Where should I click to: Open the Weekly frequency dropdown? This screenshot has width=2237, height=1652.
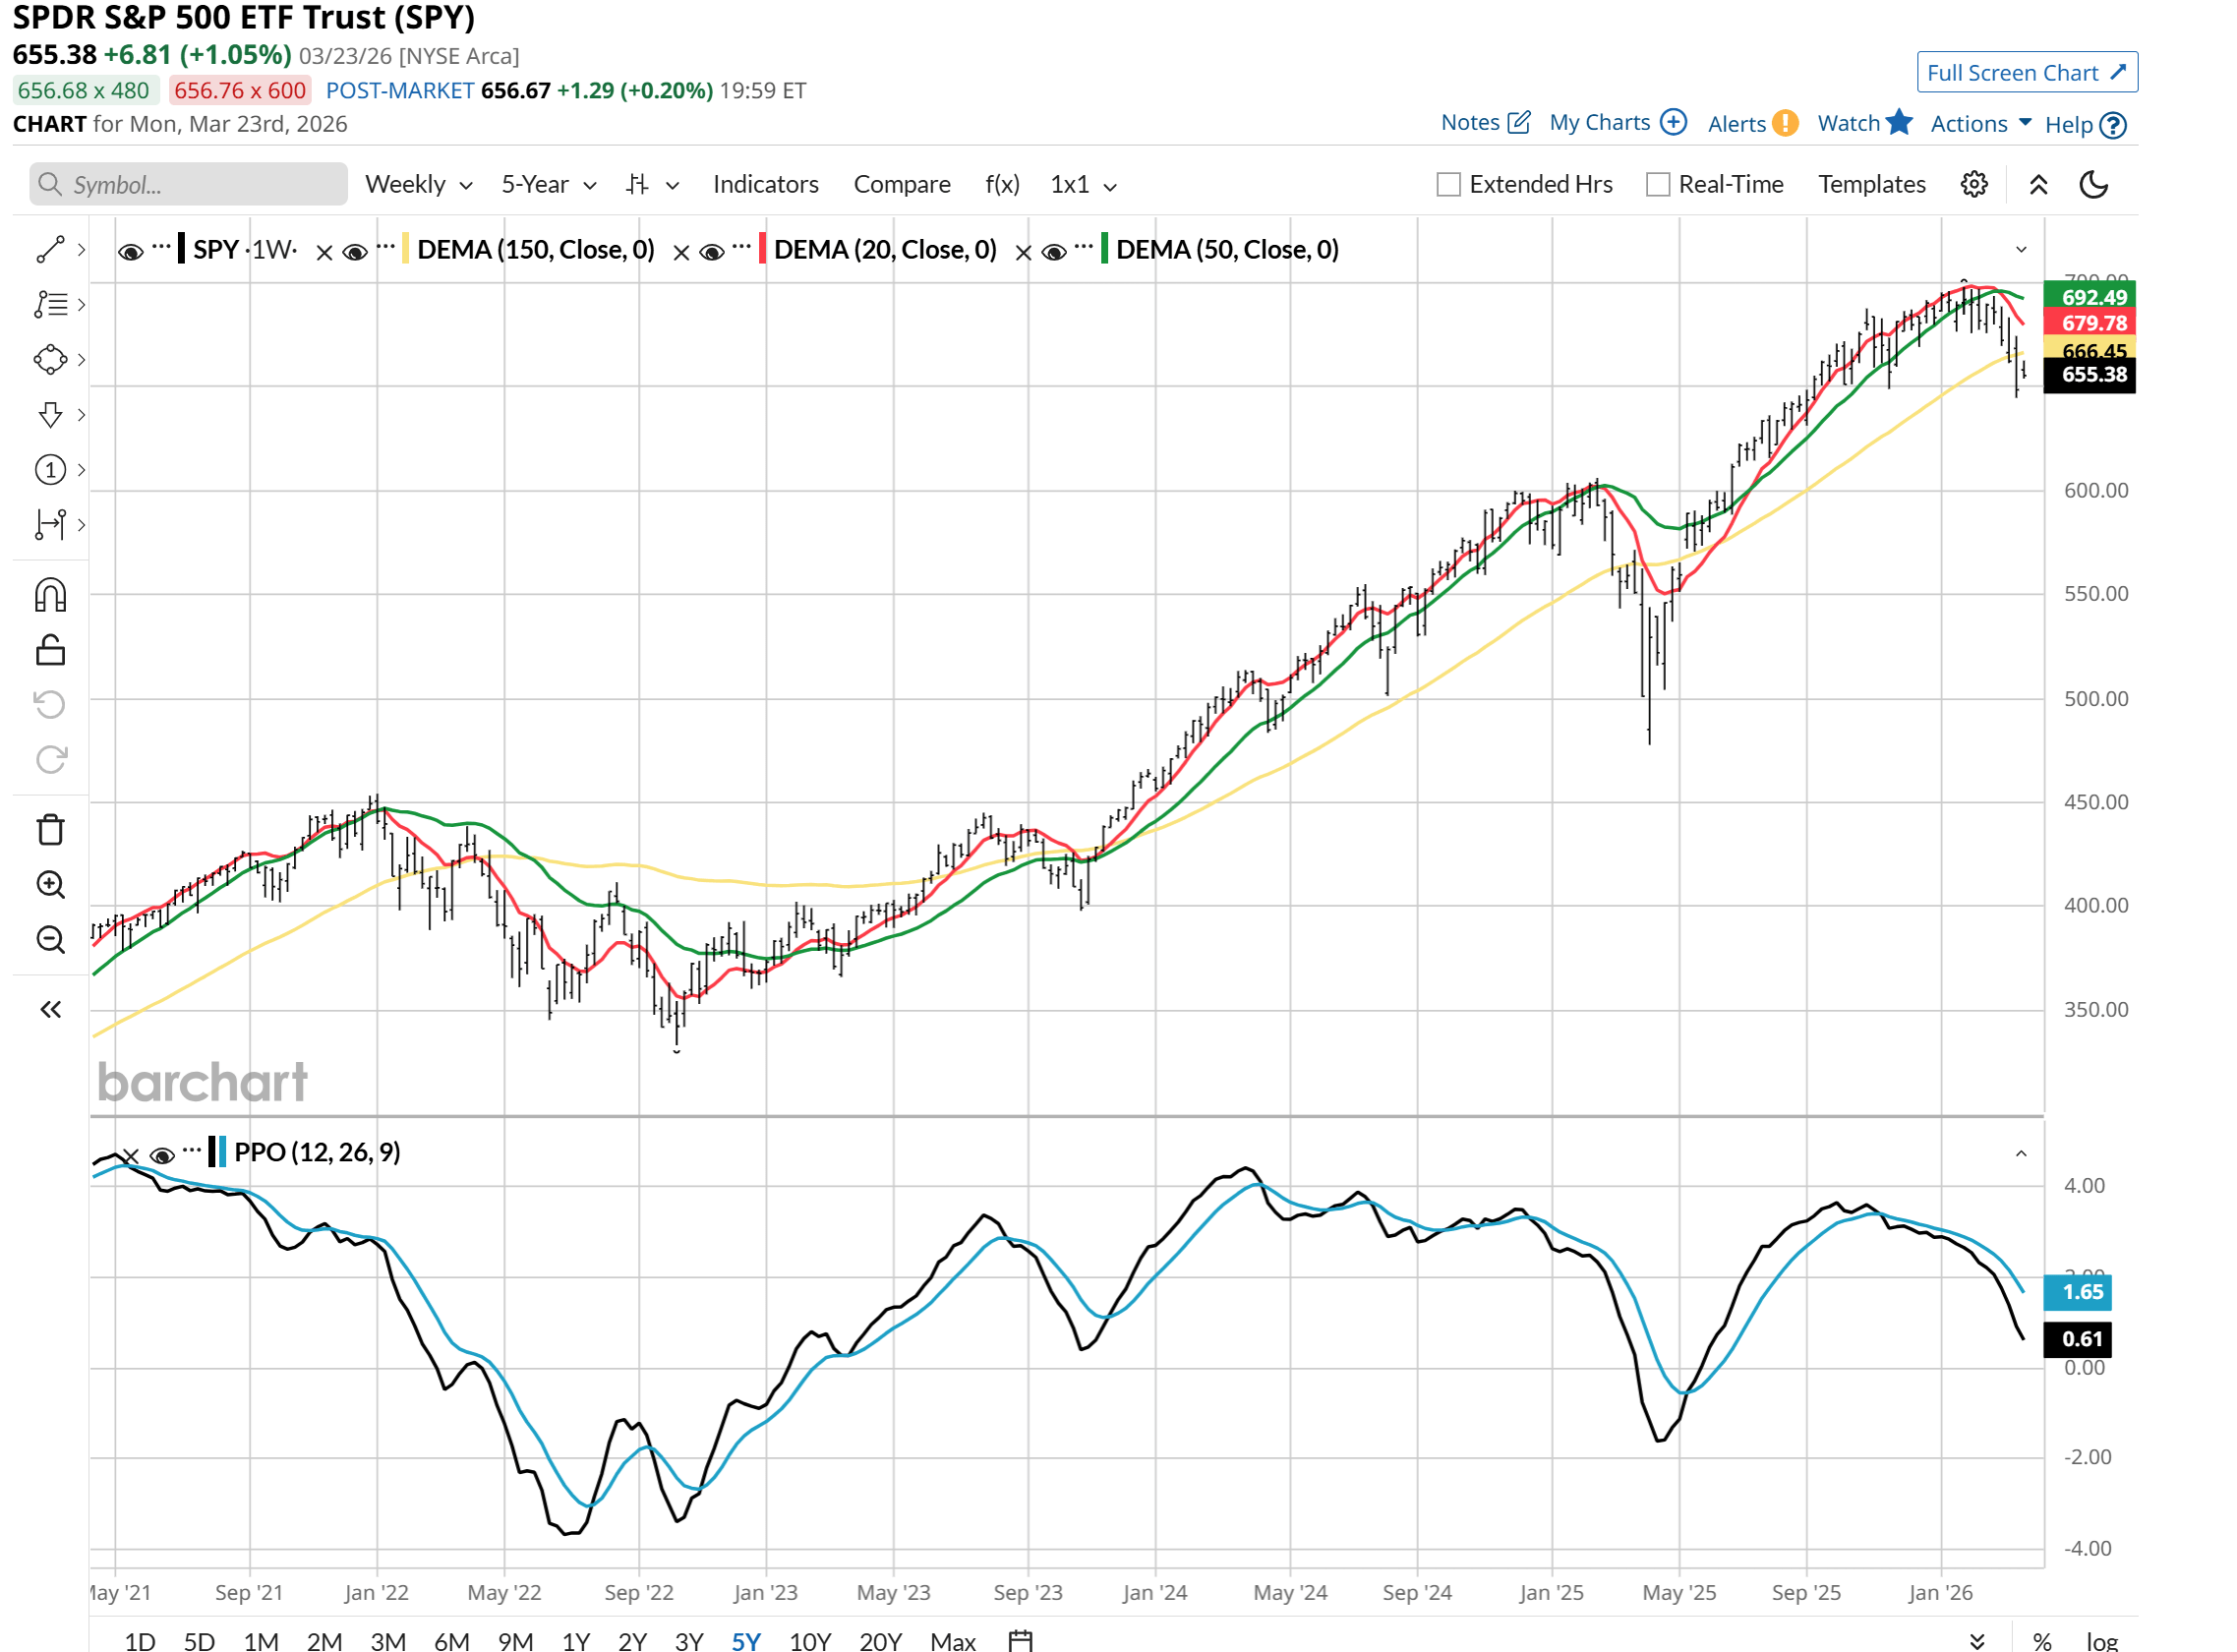(419, 184)
